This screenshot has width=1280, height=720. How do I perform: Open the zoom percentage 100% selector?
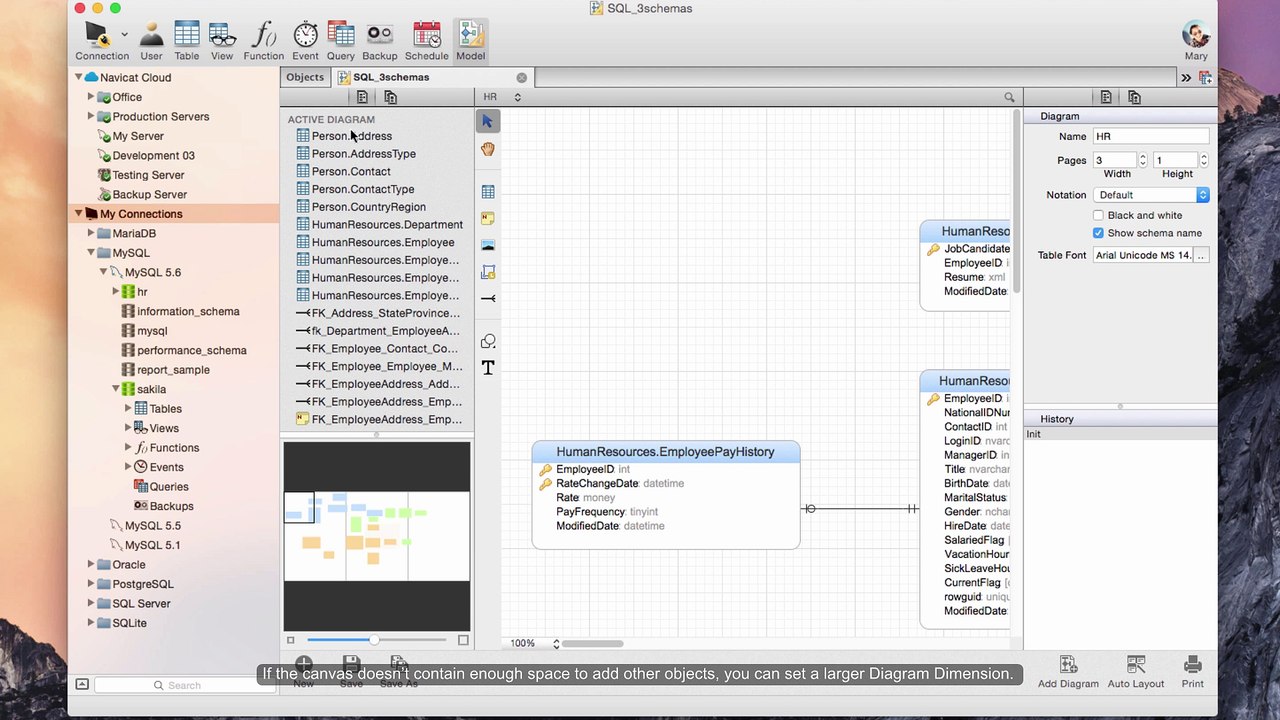(x=534, y=643)
